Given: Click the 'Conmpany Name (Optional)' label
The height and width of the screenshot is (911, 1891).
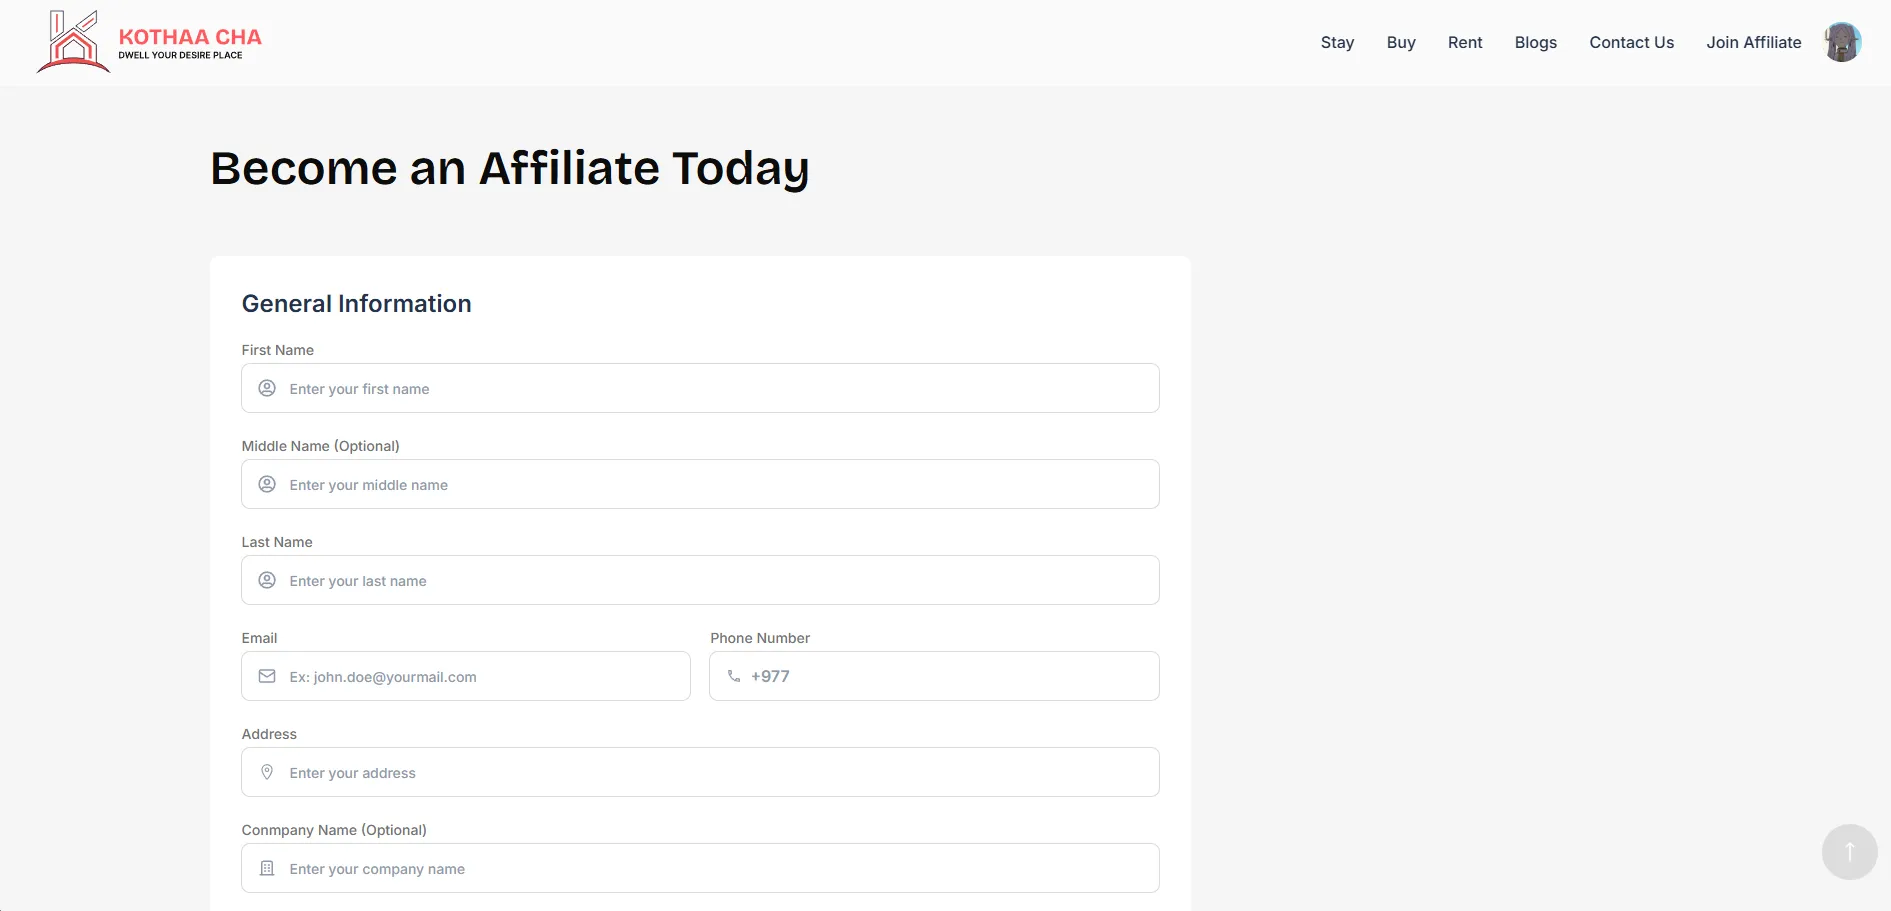Looking at the screenshot, I should coord(334,830).
